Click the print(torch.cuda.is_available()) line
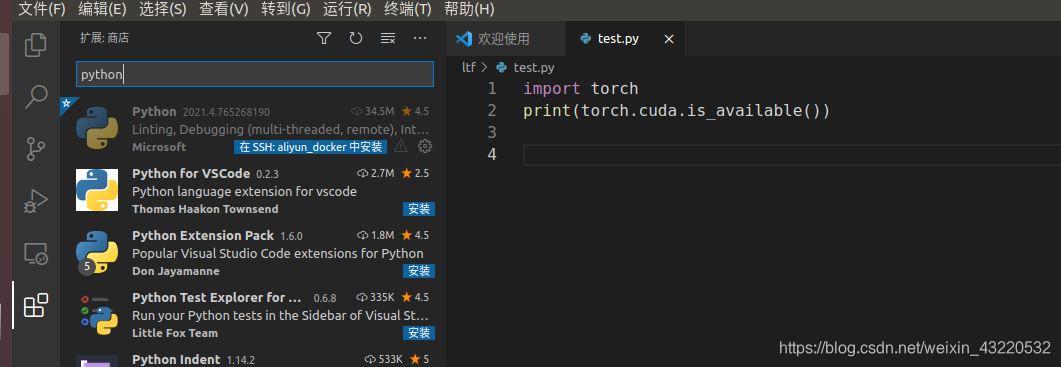 677,110
